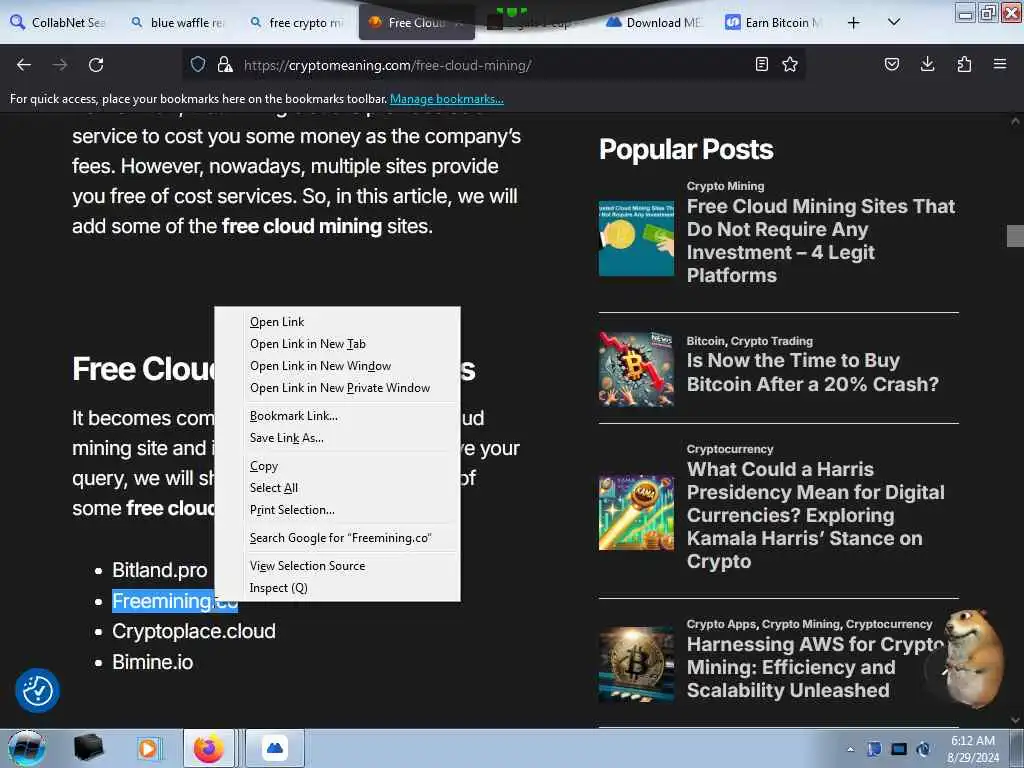Screen dimensions: 1024x768
Task: Open a new tab with plus button
Action: coord(853,23)
